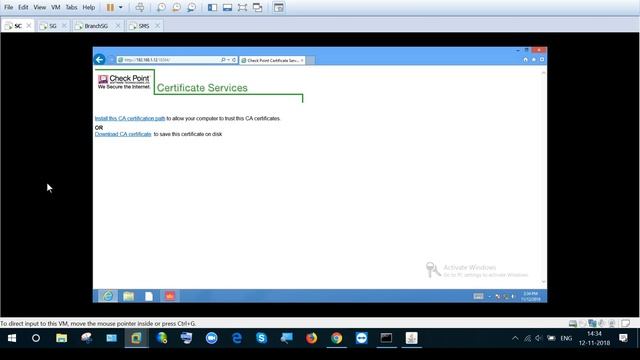
Task: Click the Check Point logo
Action: 124,82
